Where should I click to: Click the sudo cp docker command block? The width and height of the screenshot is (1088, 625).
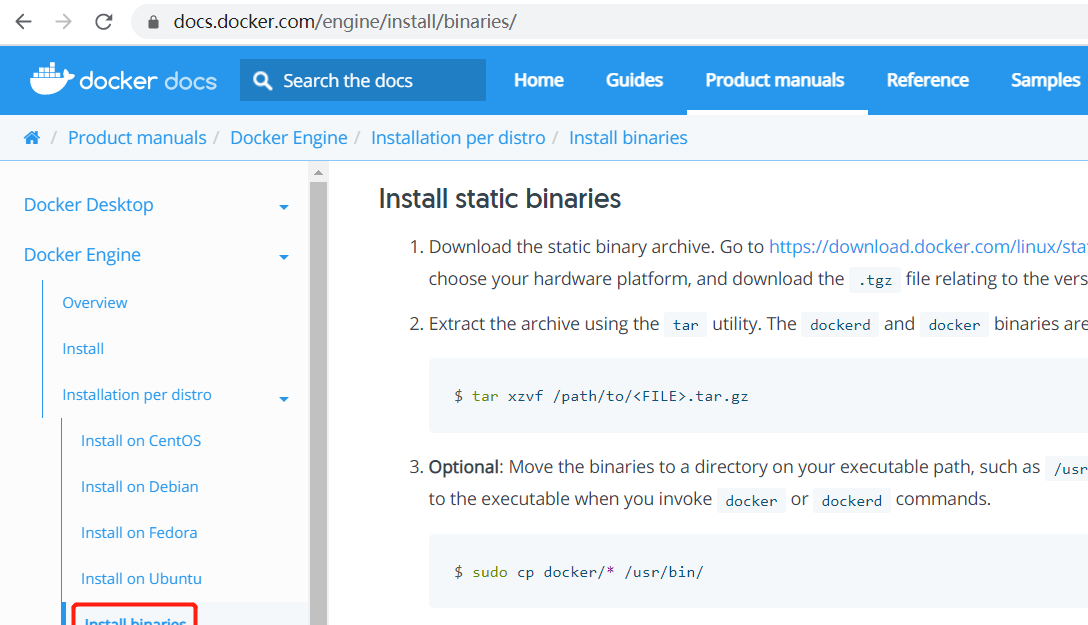click(758, 572)
